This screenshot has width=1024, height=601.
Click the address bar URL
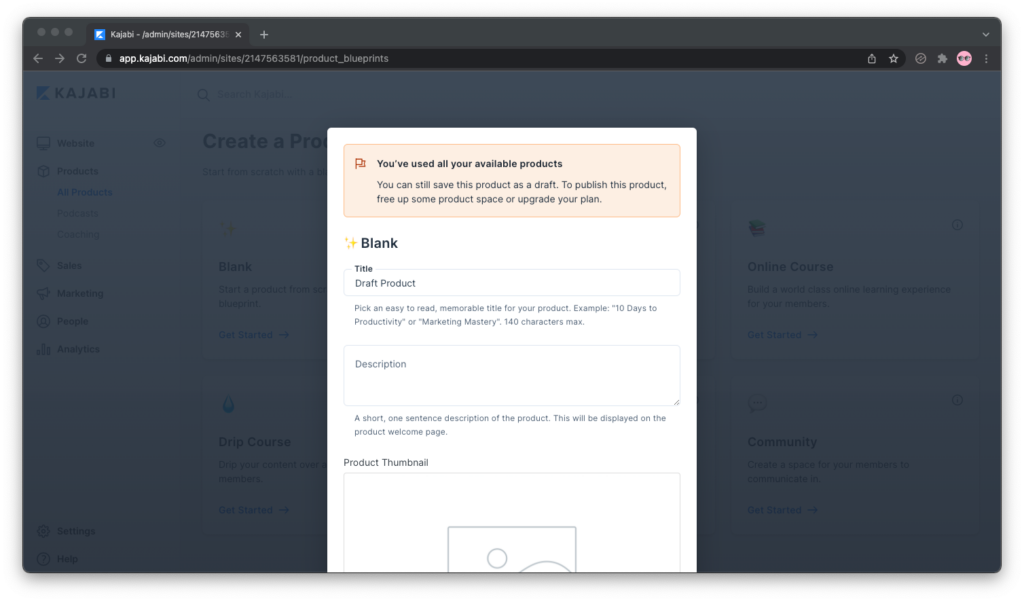click(x=253, y=59)
